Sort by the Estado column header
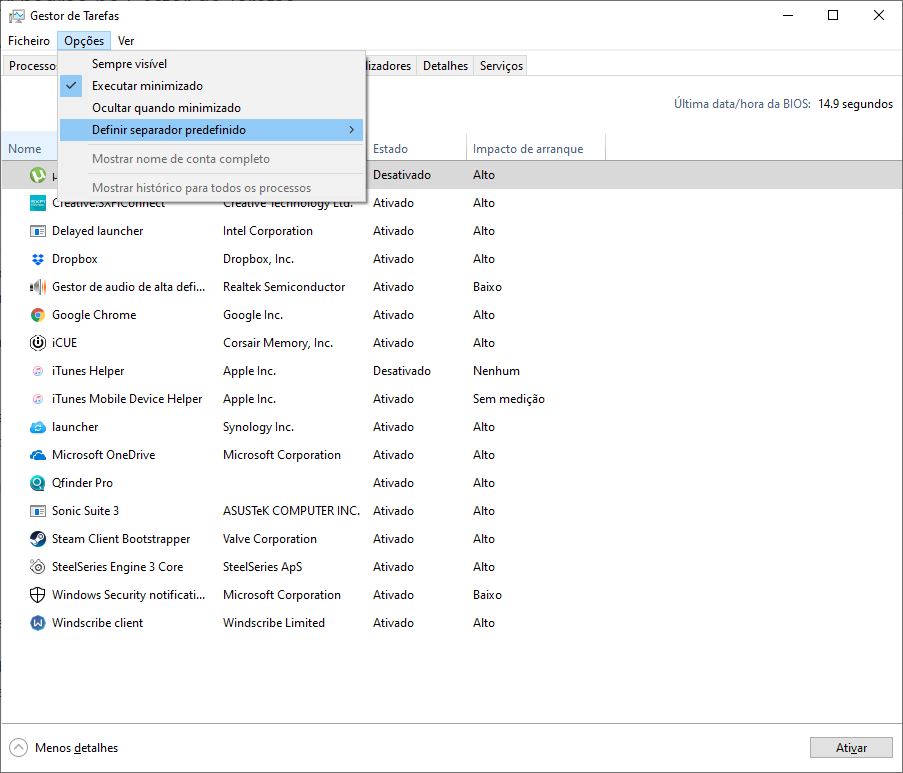 point(417,149)
